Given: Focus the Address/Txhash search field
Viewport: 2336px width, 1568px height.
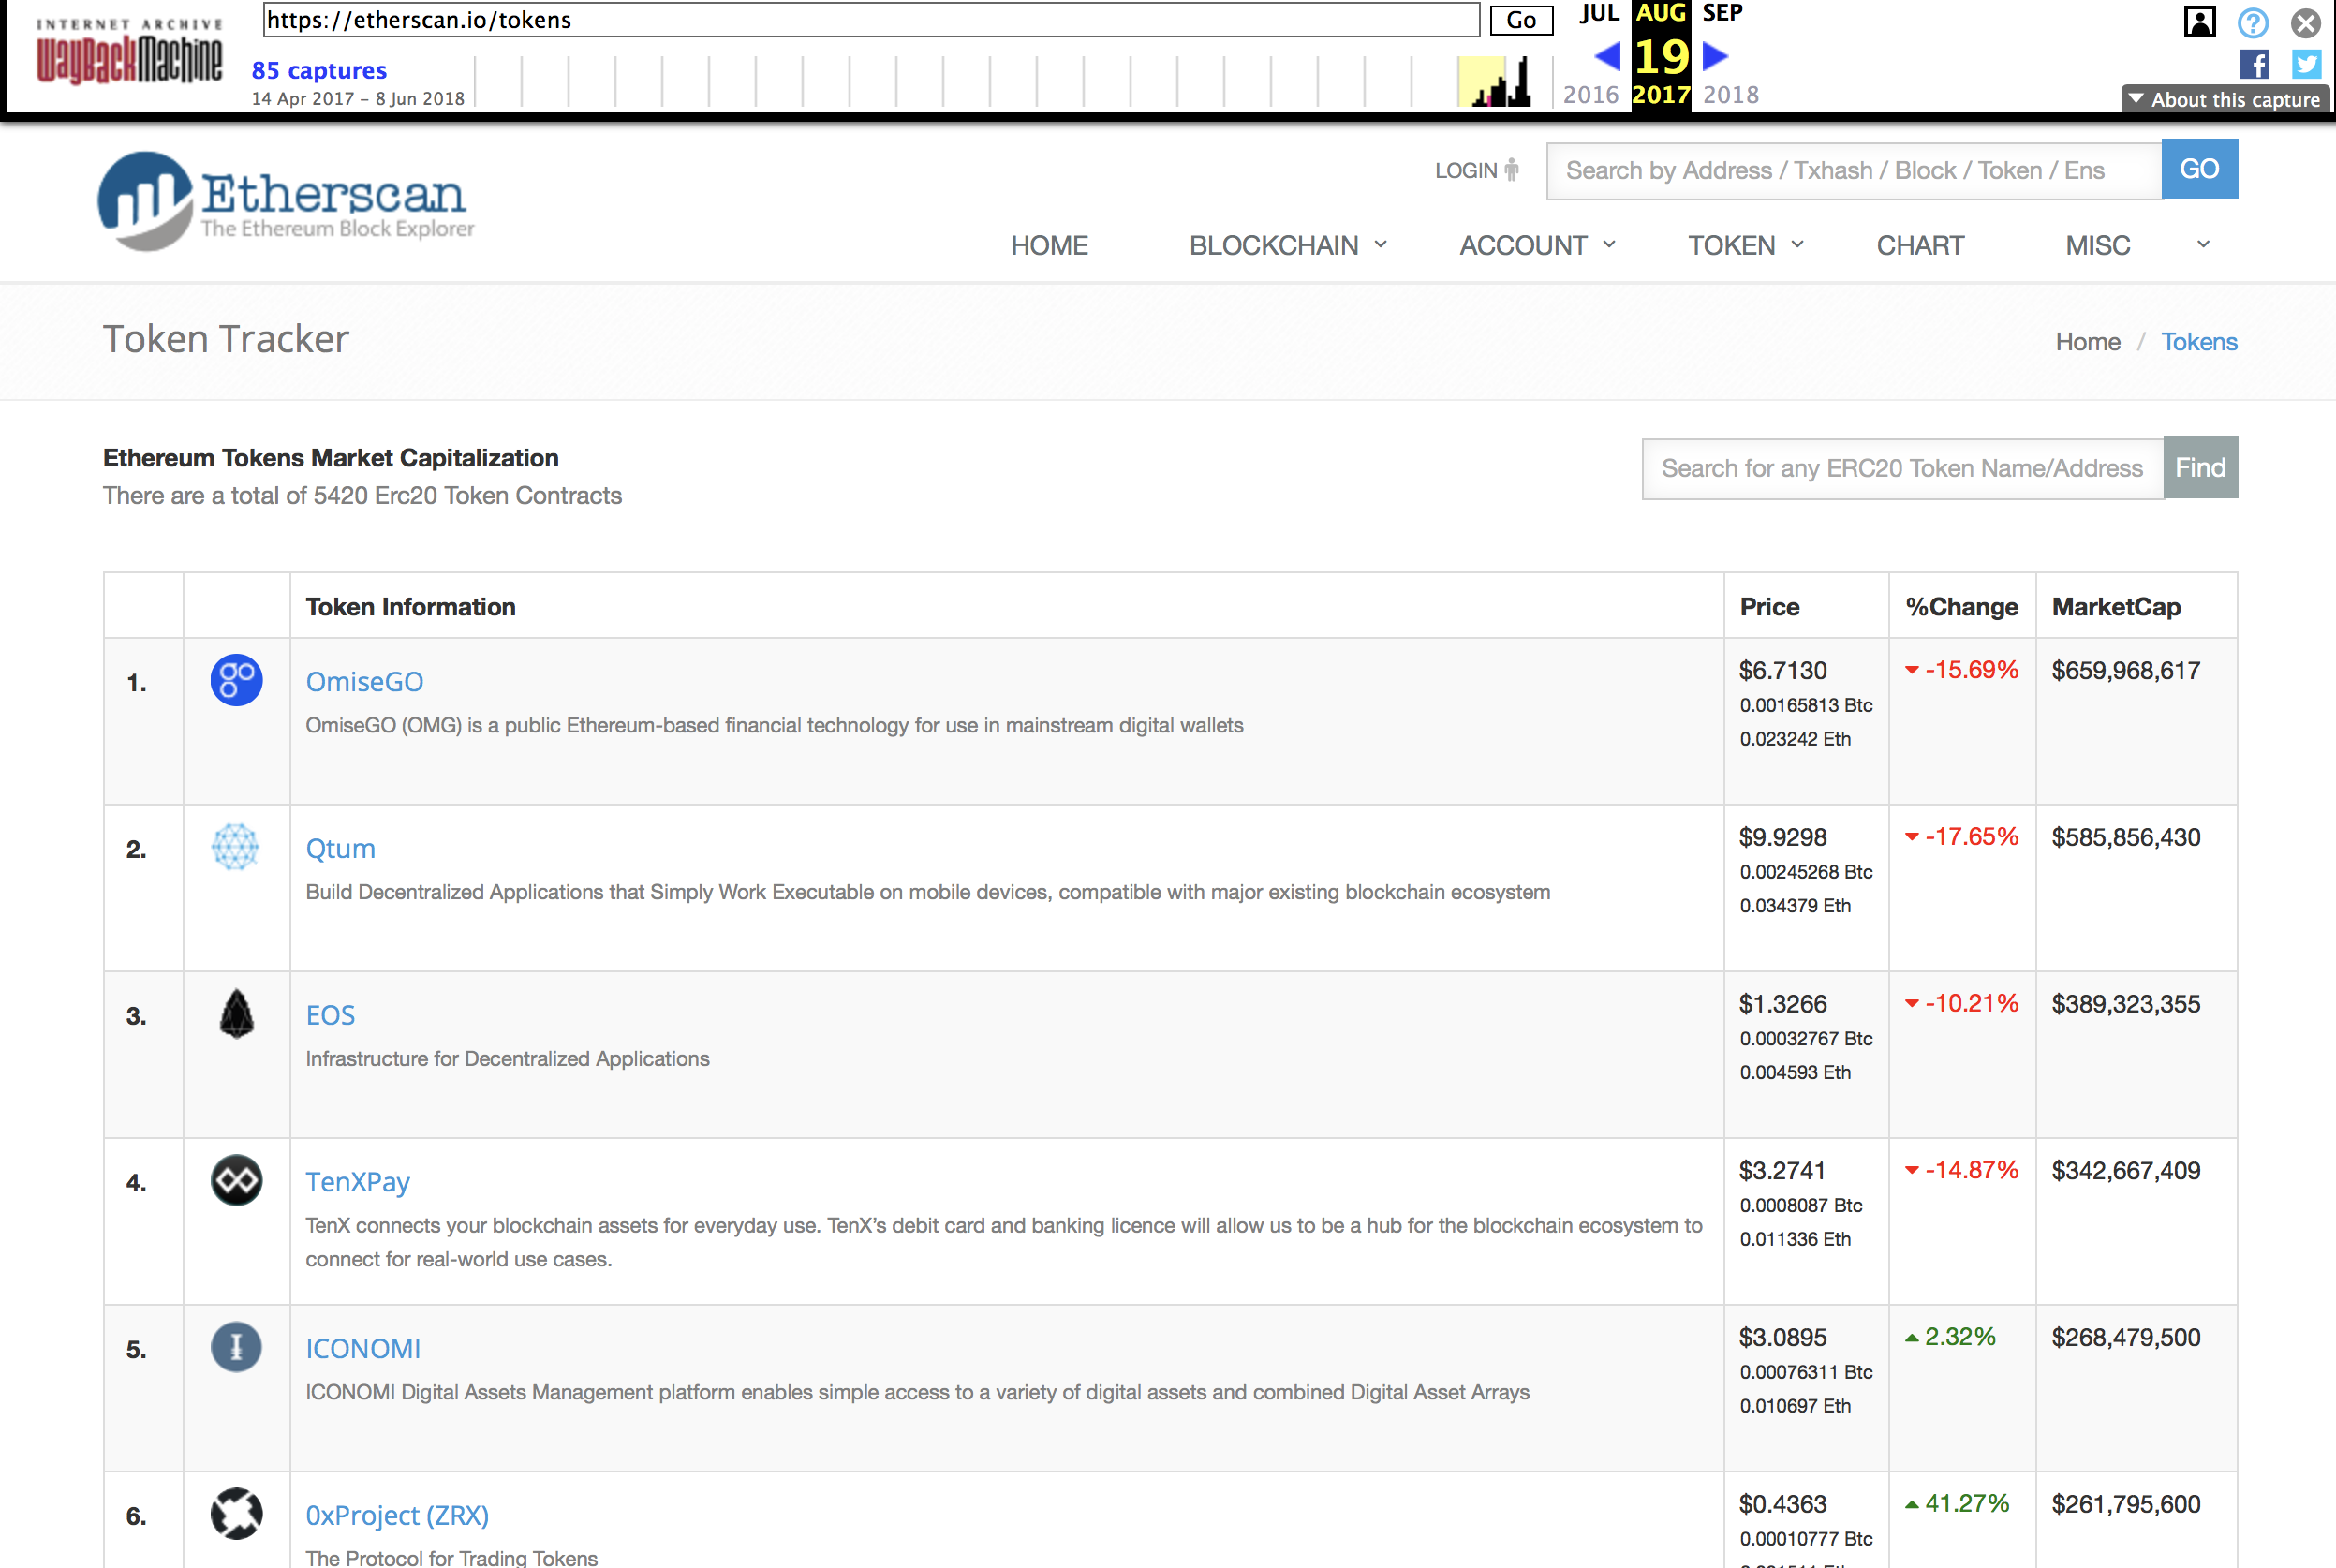Looking at the screenshot, I should point(1853,170).
